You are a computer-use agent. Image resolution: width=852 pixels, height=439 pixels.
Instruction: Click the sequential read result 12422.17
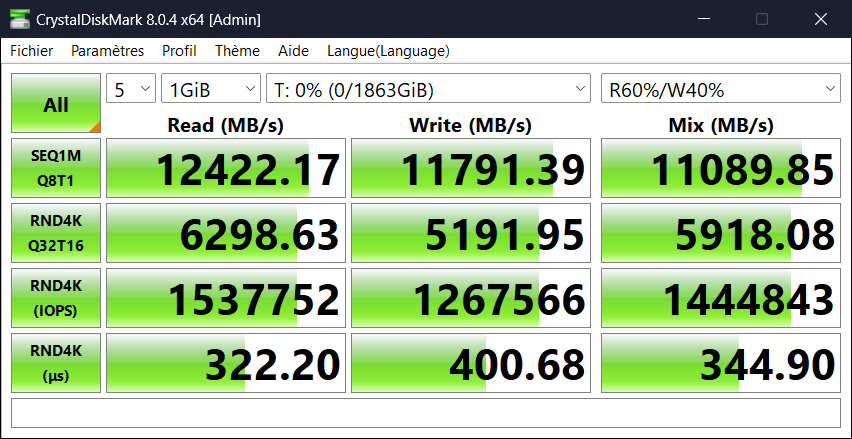[226, 169]
